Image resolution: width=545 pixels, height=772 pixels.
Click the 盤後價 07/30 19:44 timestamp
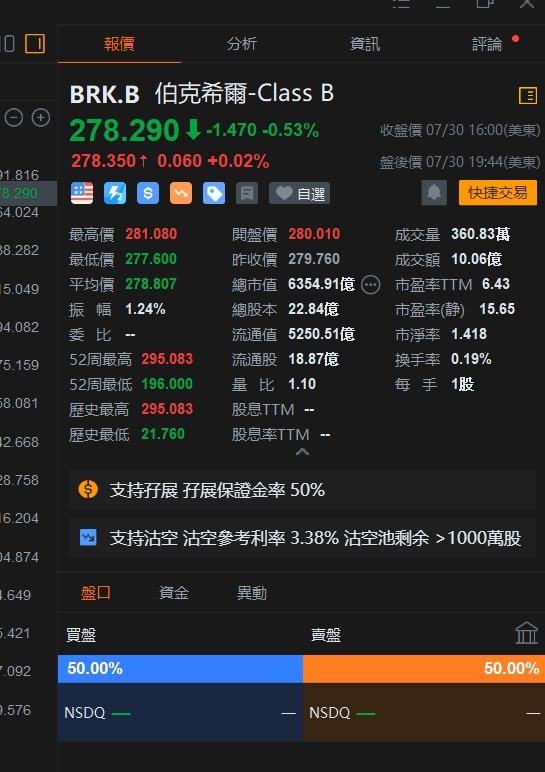coord(460,162)
